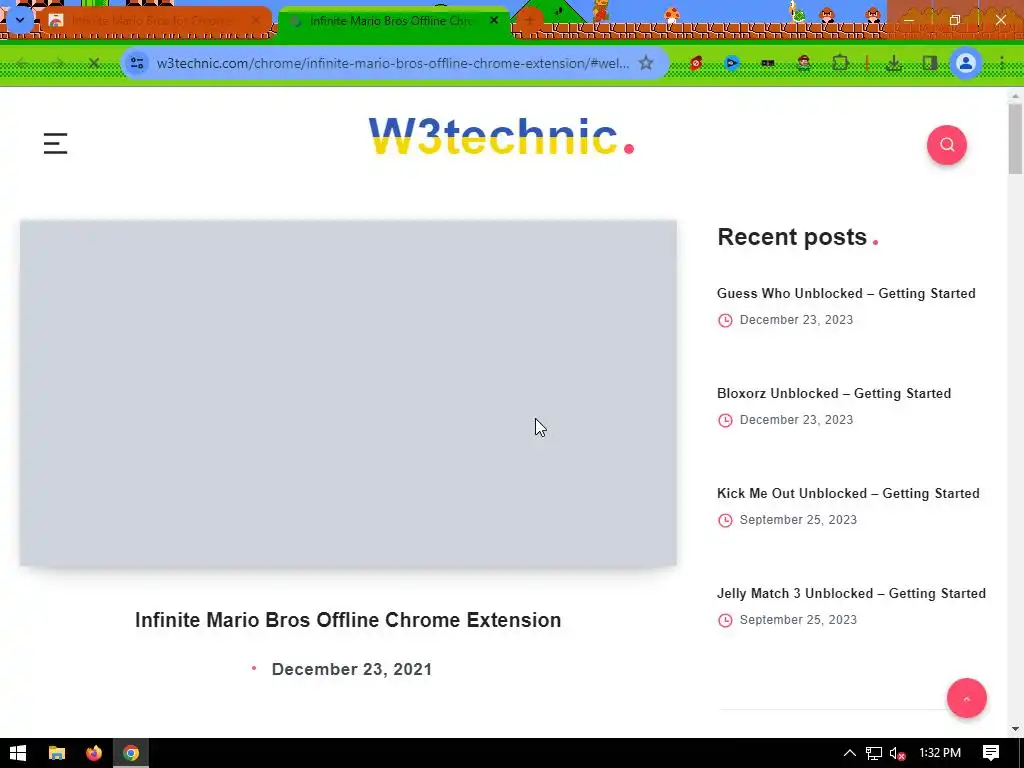
Task: Click the pink scroll-to-top button
Action: (x=967, y=698)
